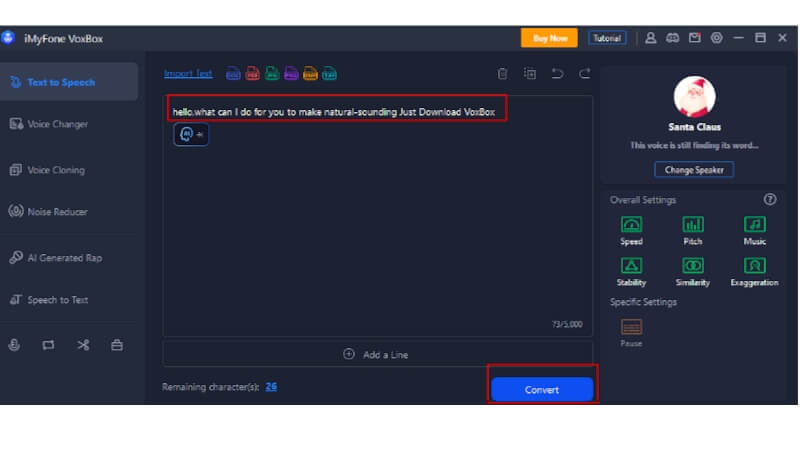The width and height of the screenshot is (800, 450).
Task: Click the orange Buy Now button
Action: [549, 38]
